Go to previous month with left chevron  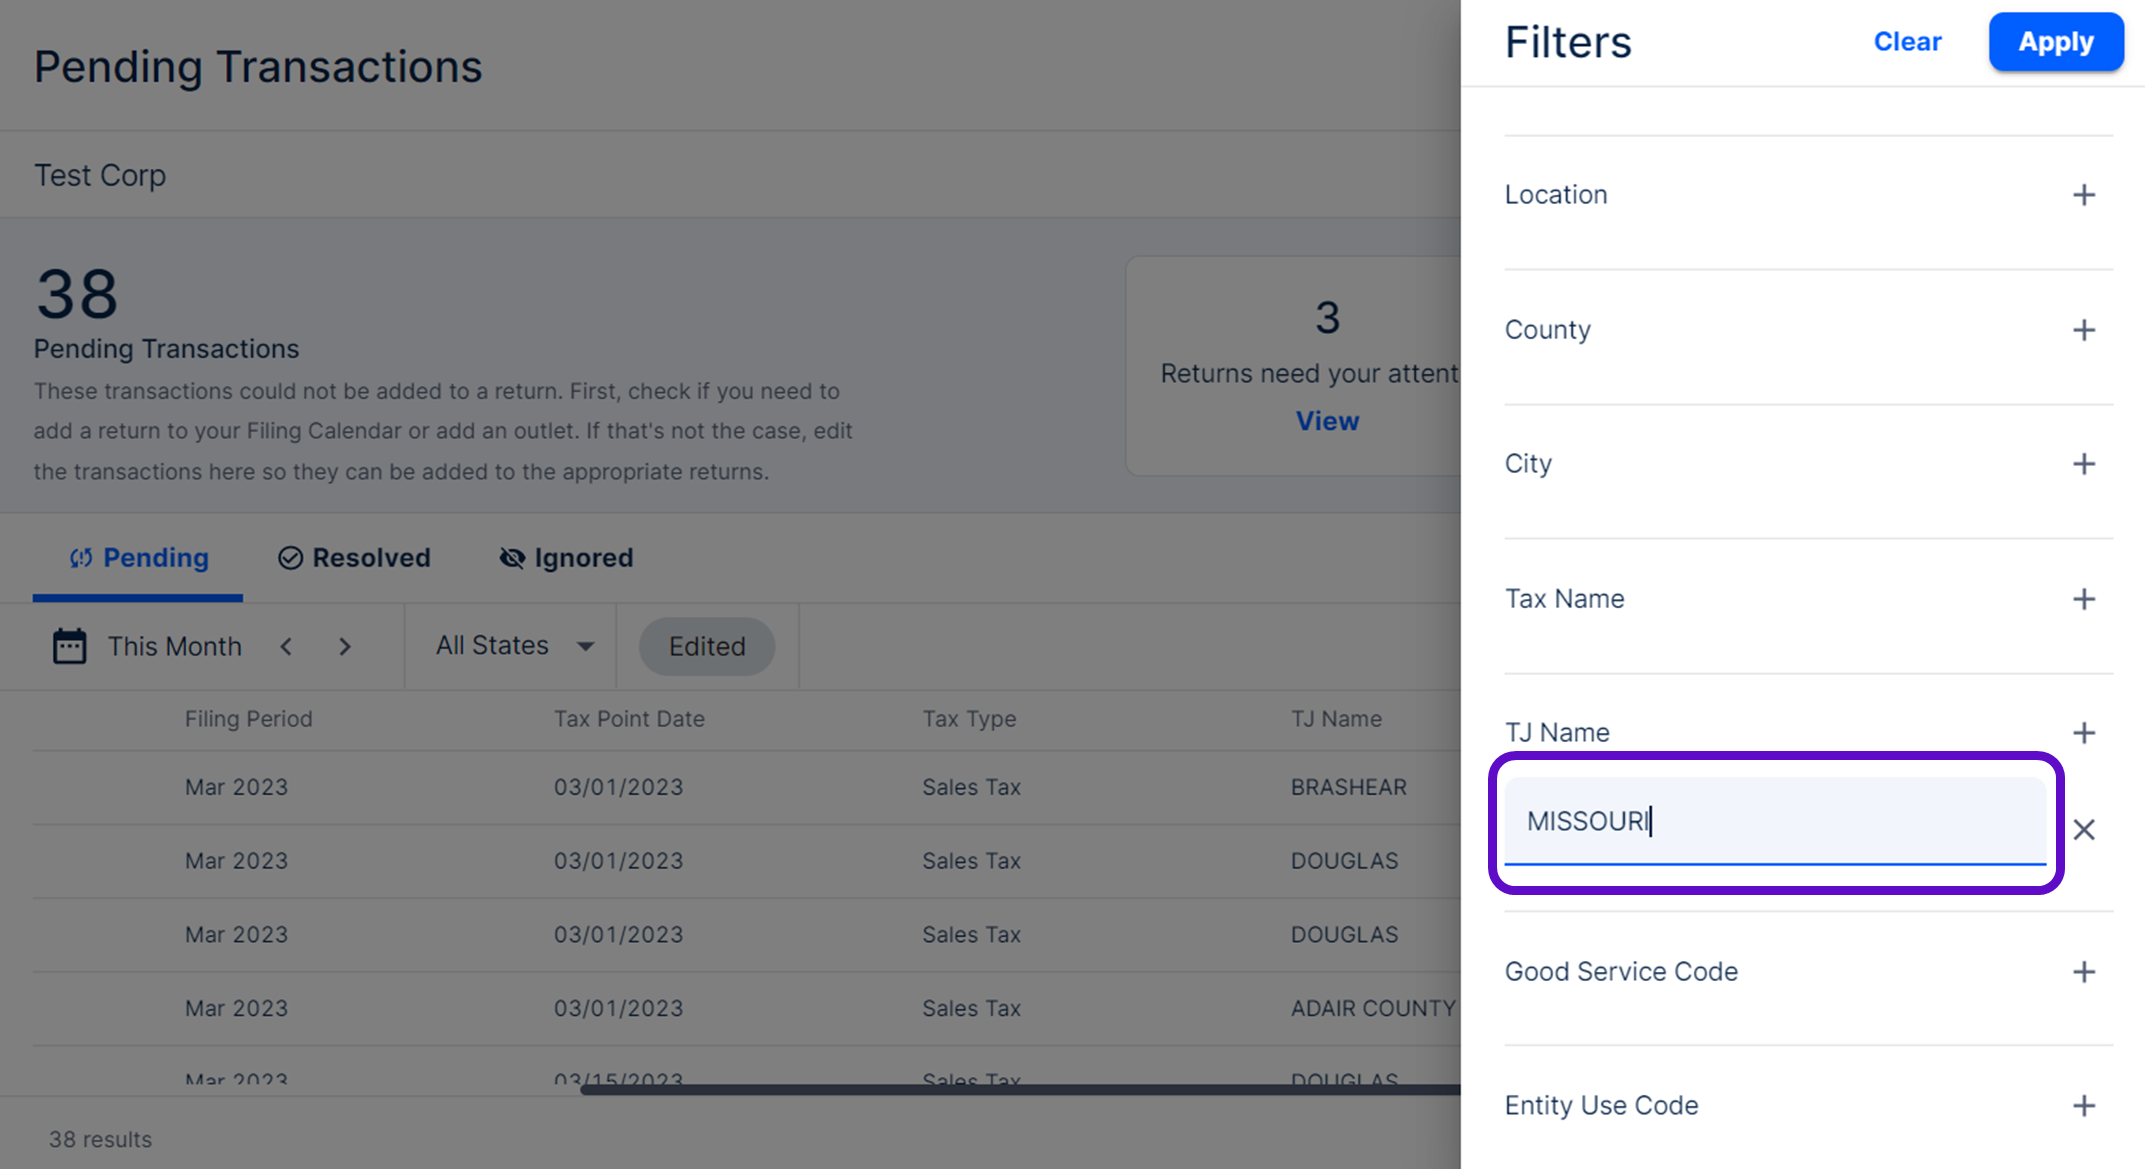coord(286,646)
